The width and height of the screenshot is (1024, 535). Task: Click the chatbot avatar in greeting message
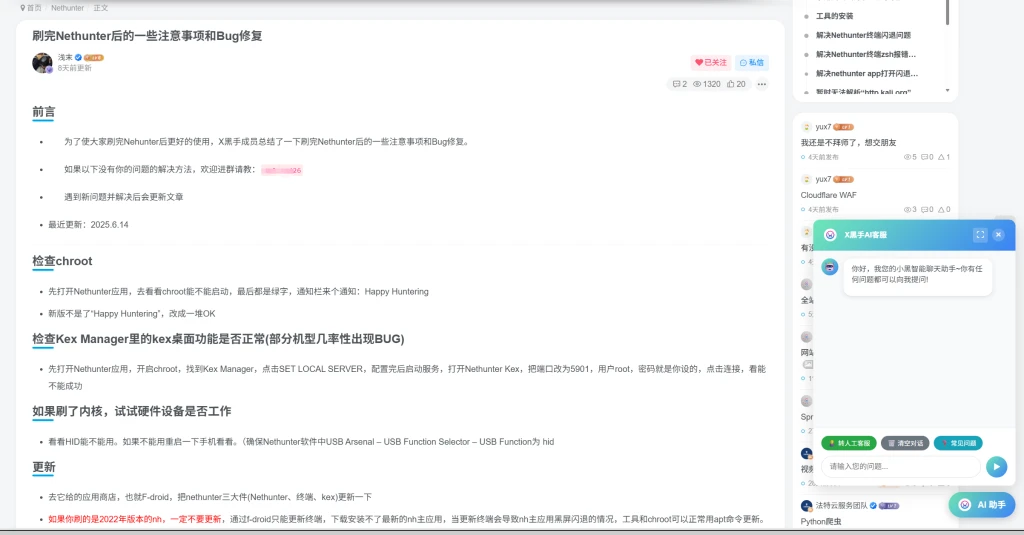coord(830,267)
